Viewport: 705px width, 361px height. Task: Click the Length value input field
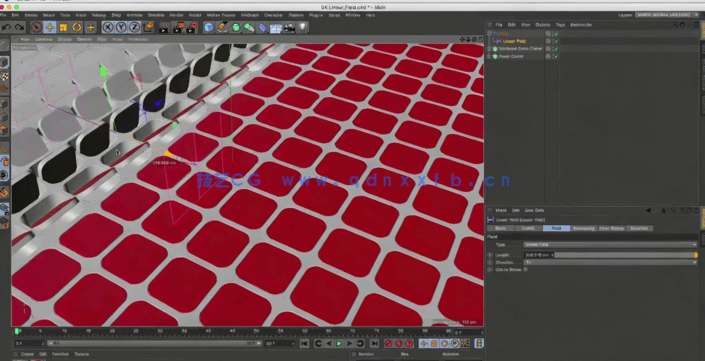[x=538, y=255]
